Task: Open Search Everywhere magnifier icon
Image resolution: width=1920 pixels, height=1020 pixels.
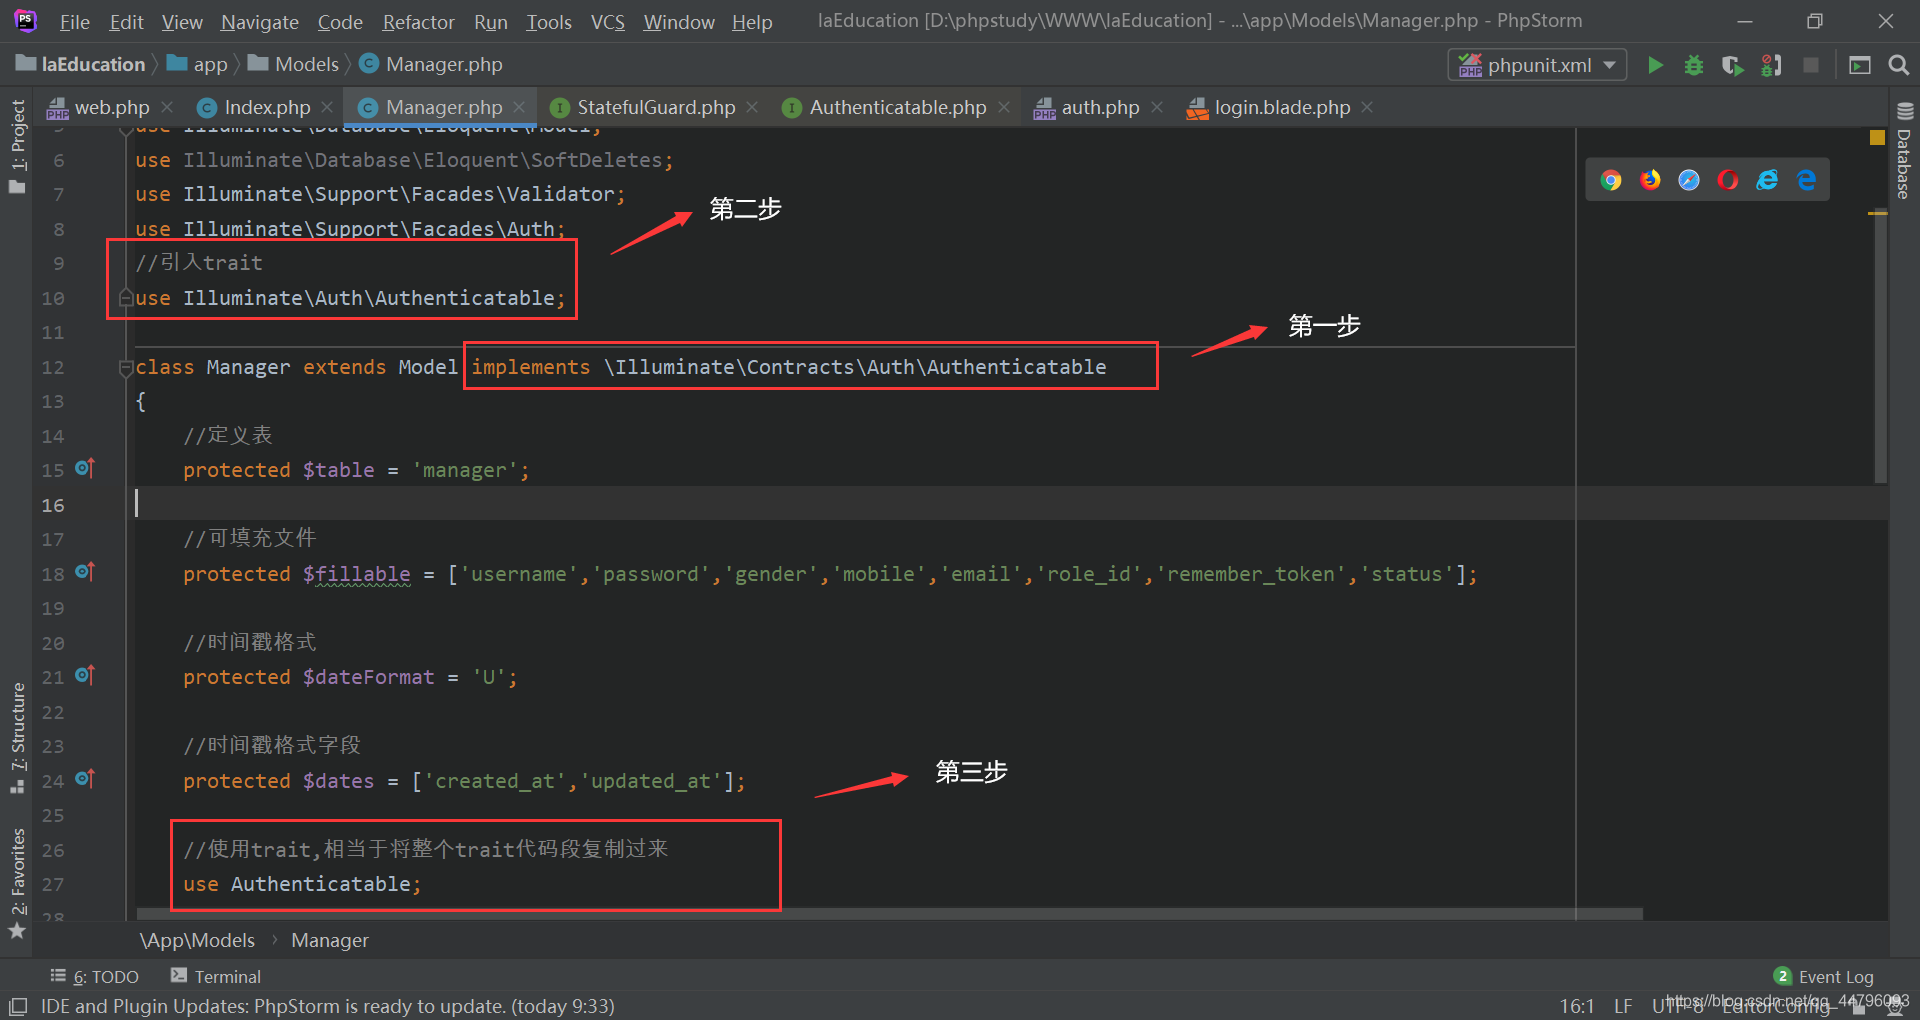Action: coord(1898,65)
